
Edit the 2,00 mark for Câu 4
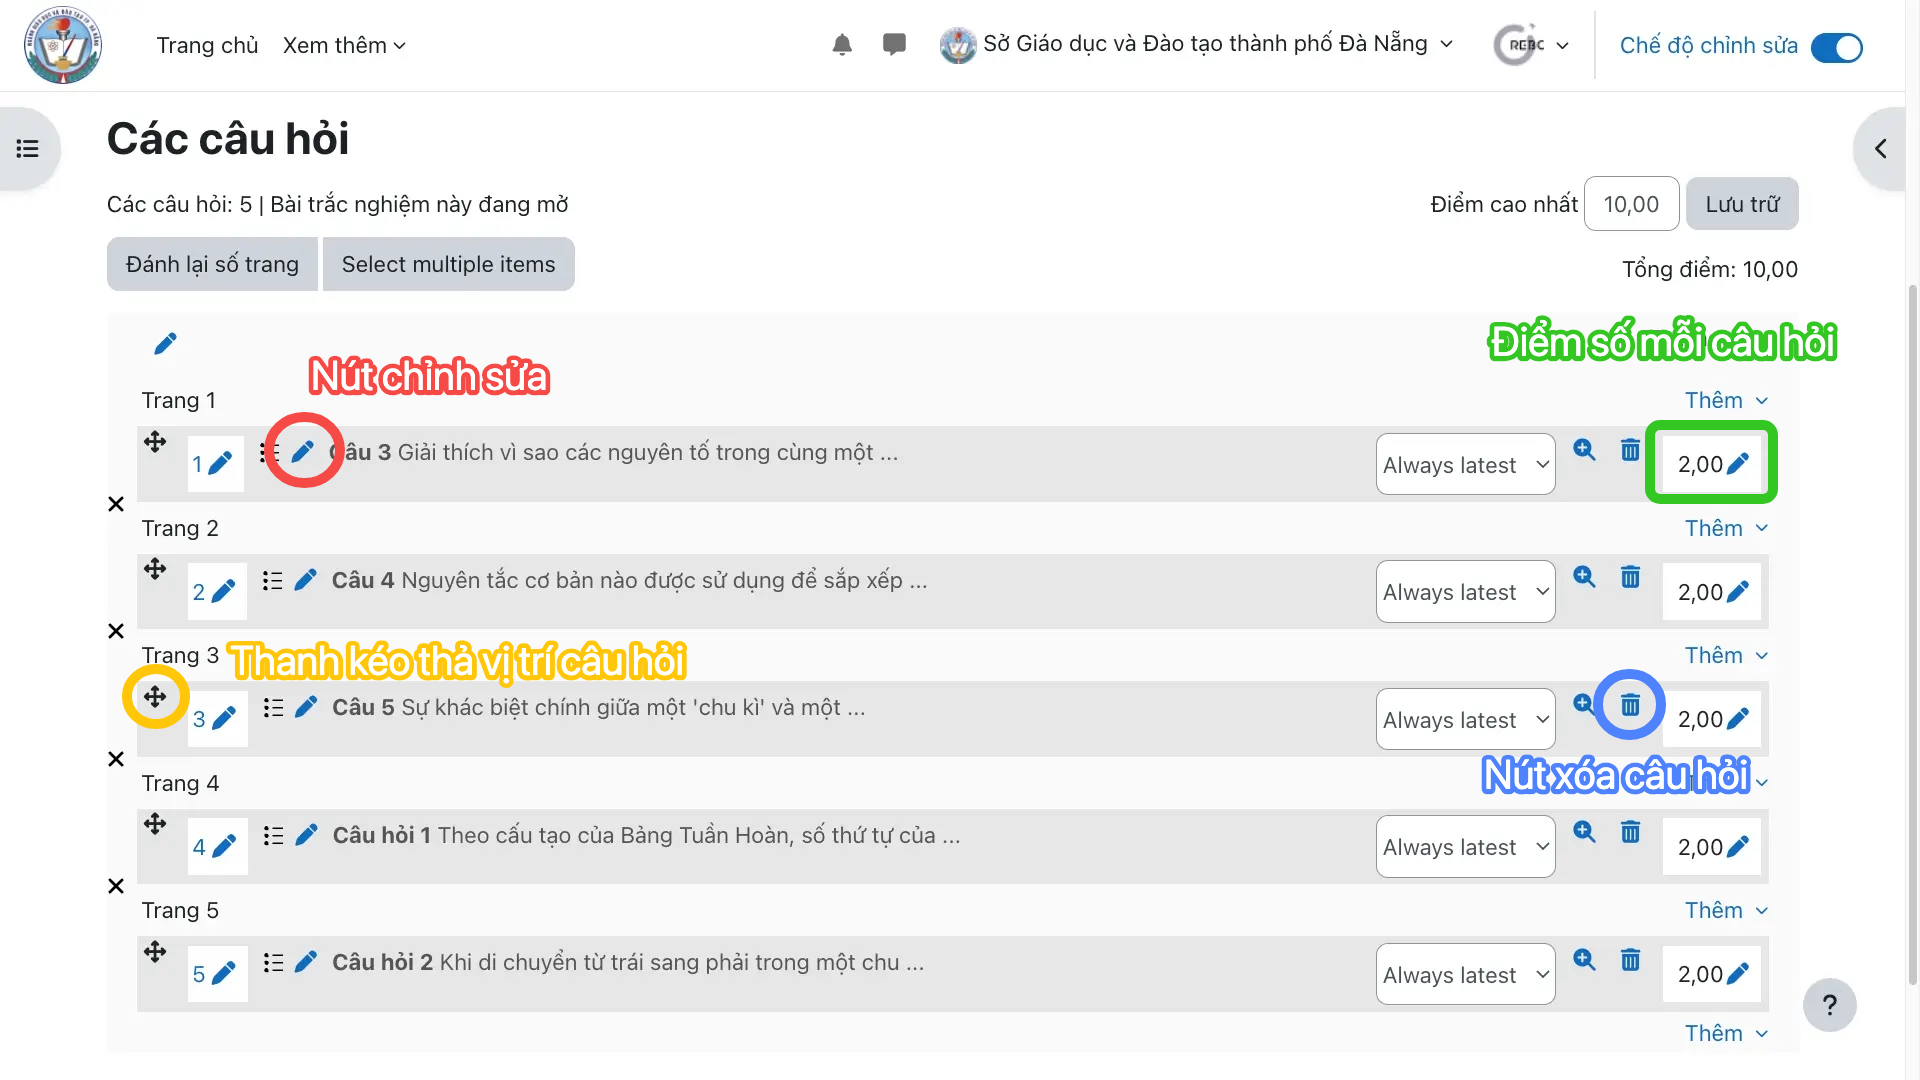1738,592
